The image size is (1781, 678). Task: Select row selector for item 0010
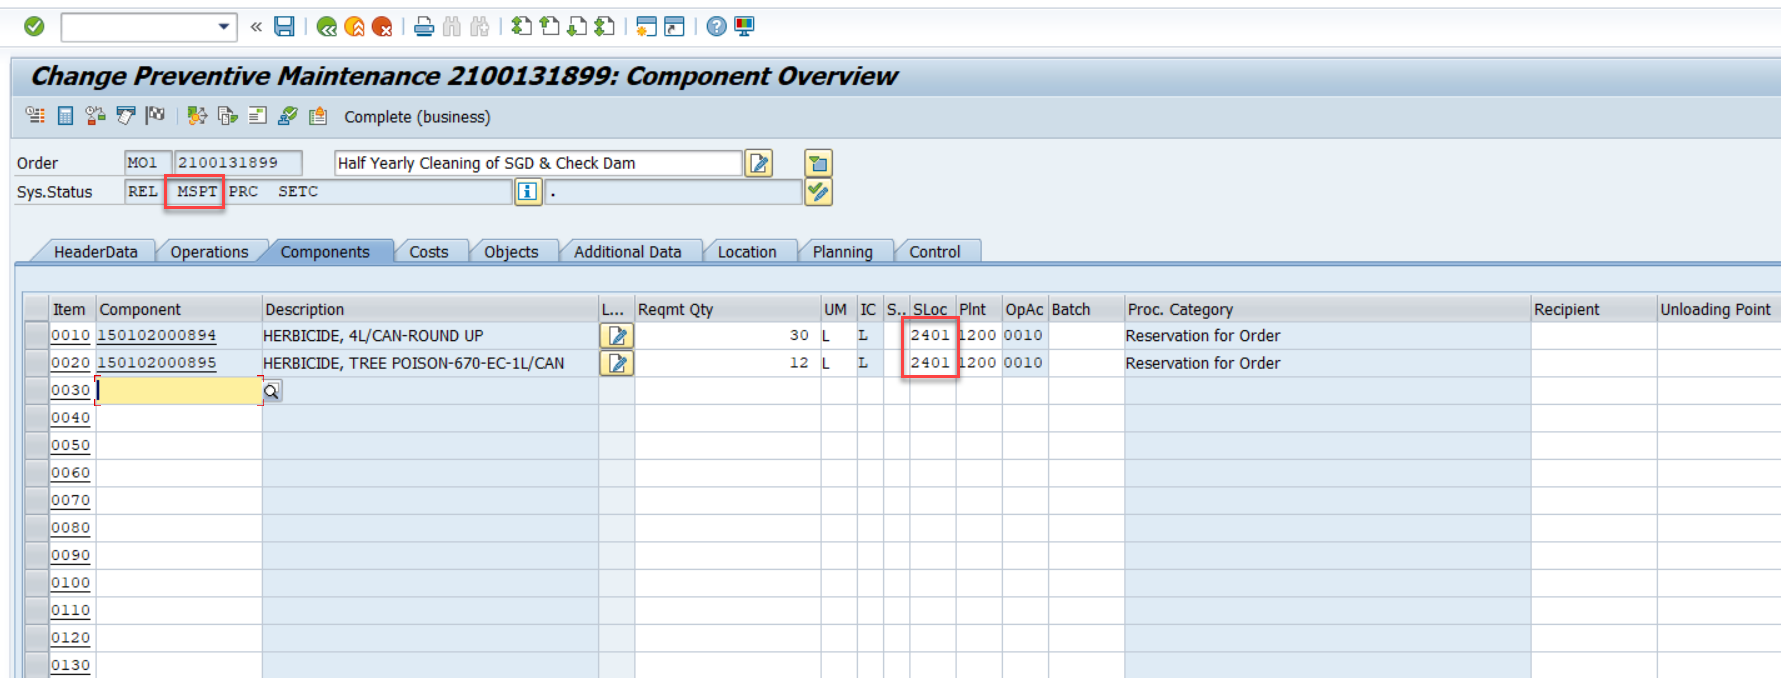pos(36,336)
